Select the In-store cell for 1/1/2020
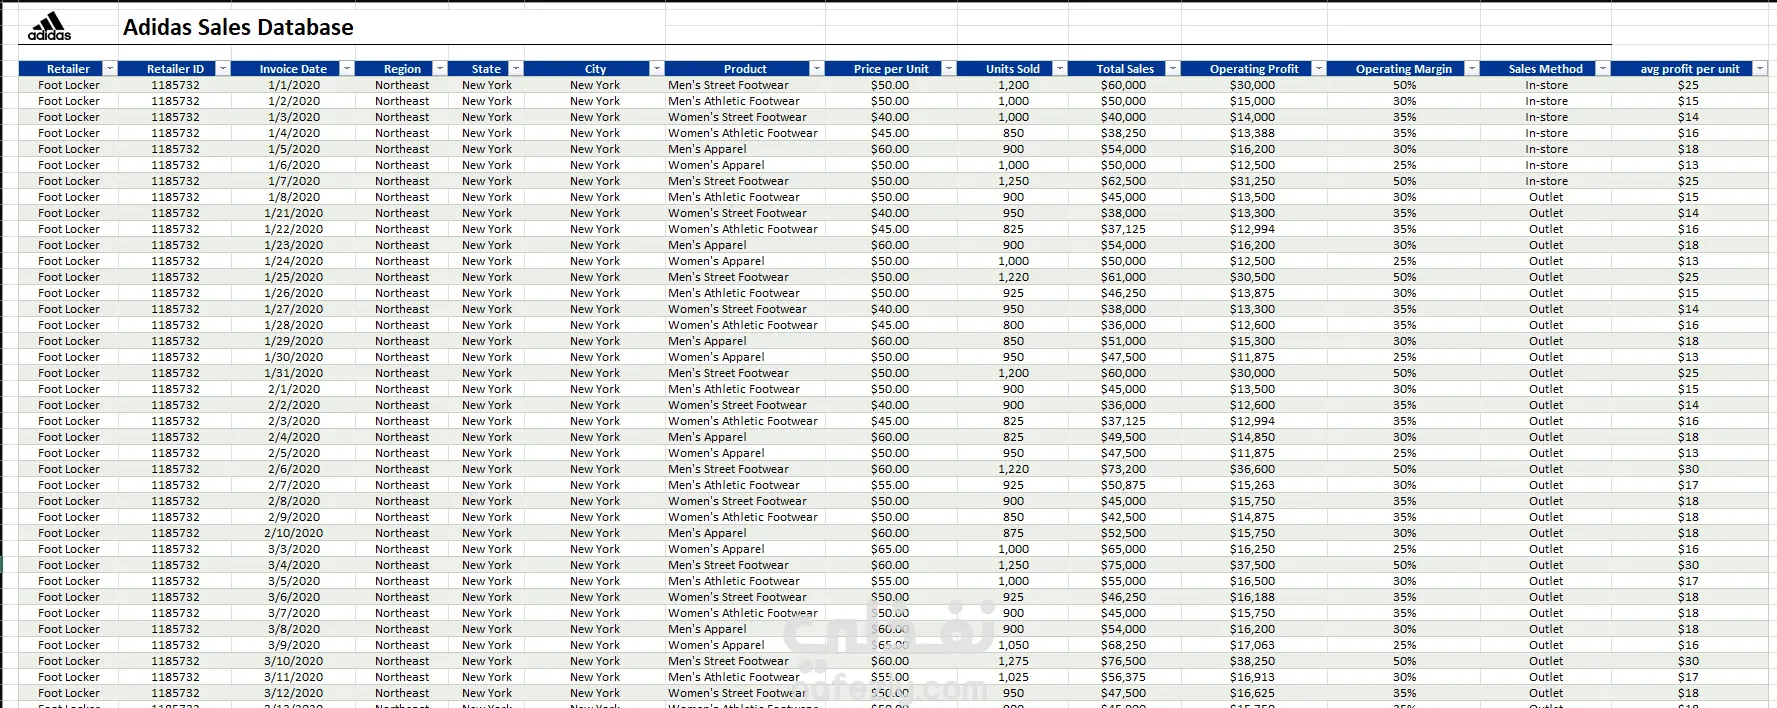The height and width of the screenshot is (708, 1777). [1546, 85]
